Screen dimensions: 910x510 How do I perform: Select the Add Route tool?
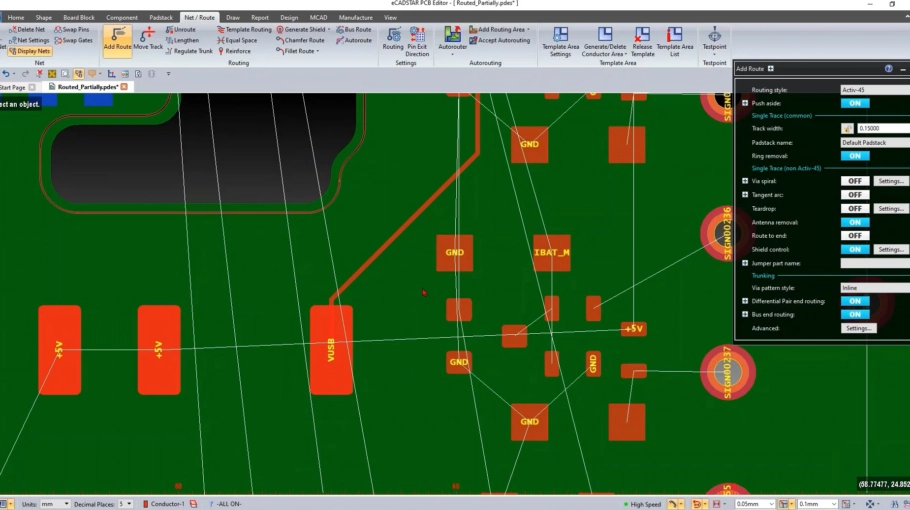[117, 39]
